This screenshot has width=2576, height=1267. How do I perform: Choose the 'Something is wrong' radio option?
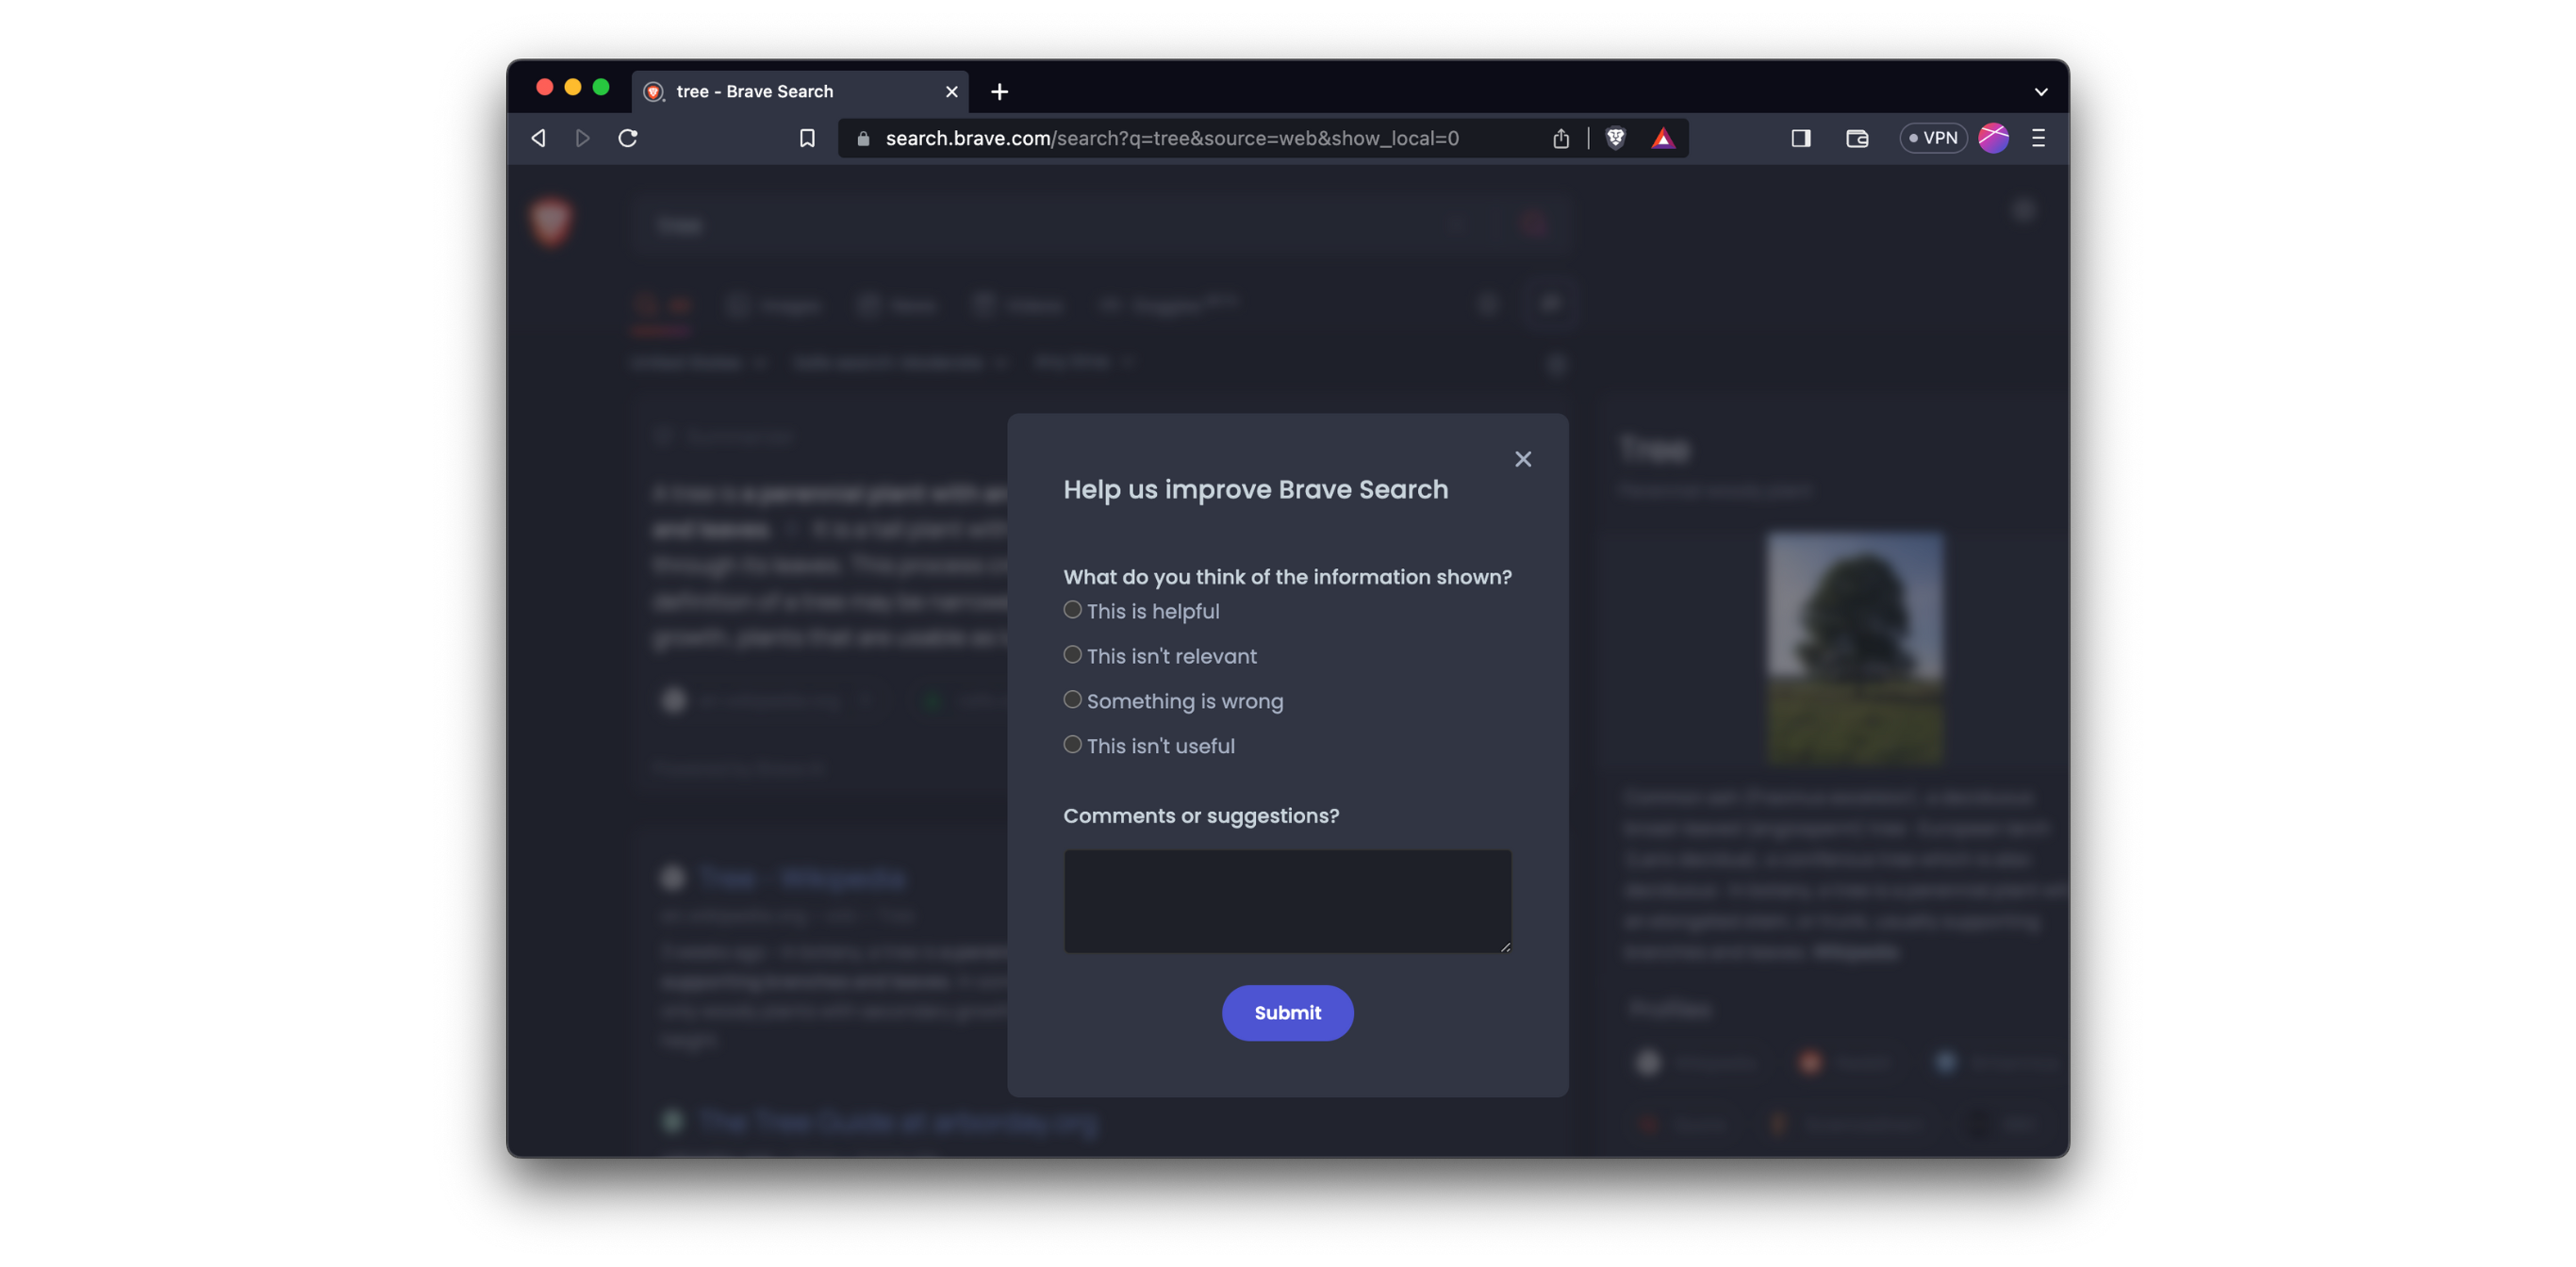point(1072,700)
